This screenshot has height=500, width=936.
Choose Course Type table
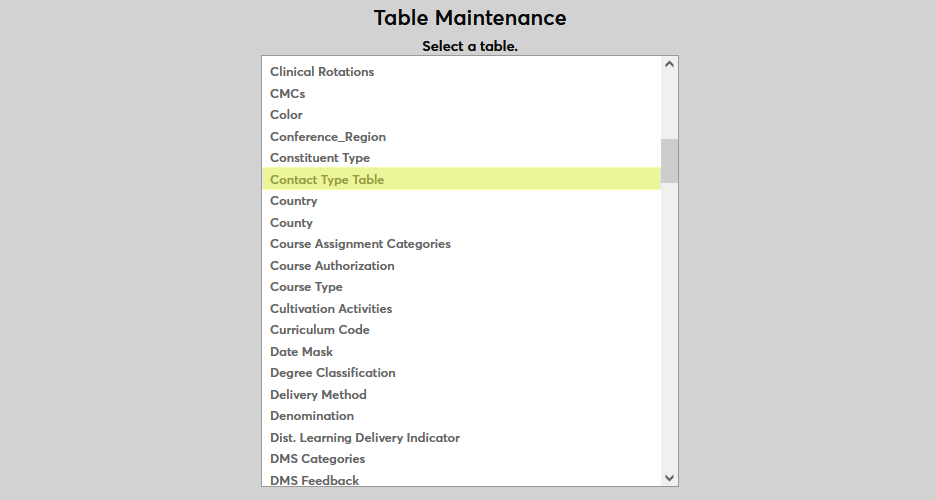[x=306, y=287]
